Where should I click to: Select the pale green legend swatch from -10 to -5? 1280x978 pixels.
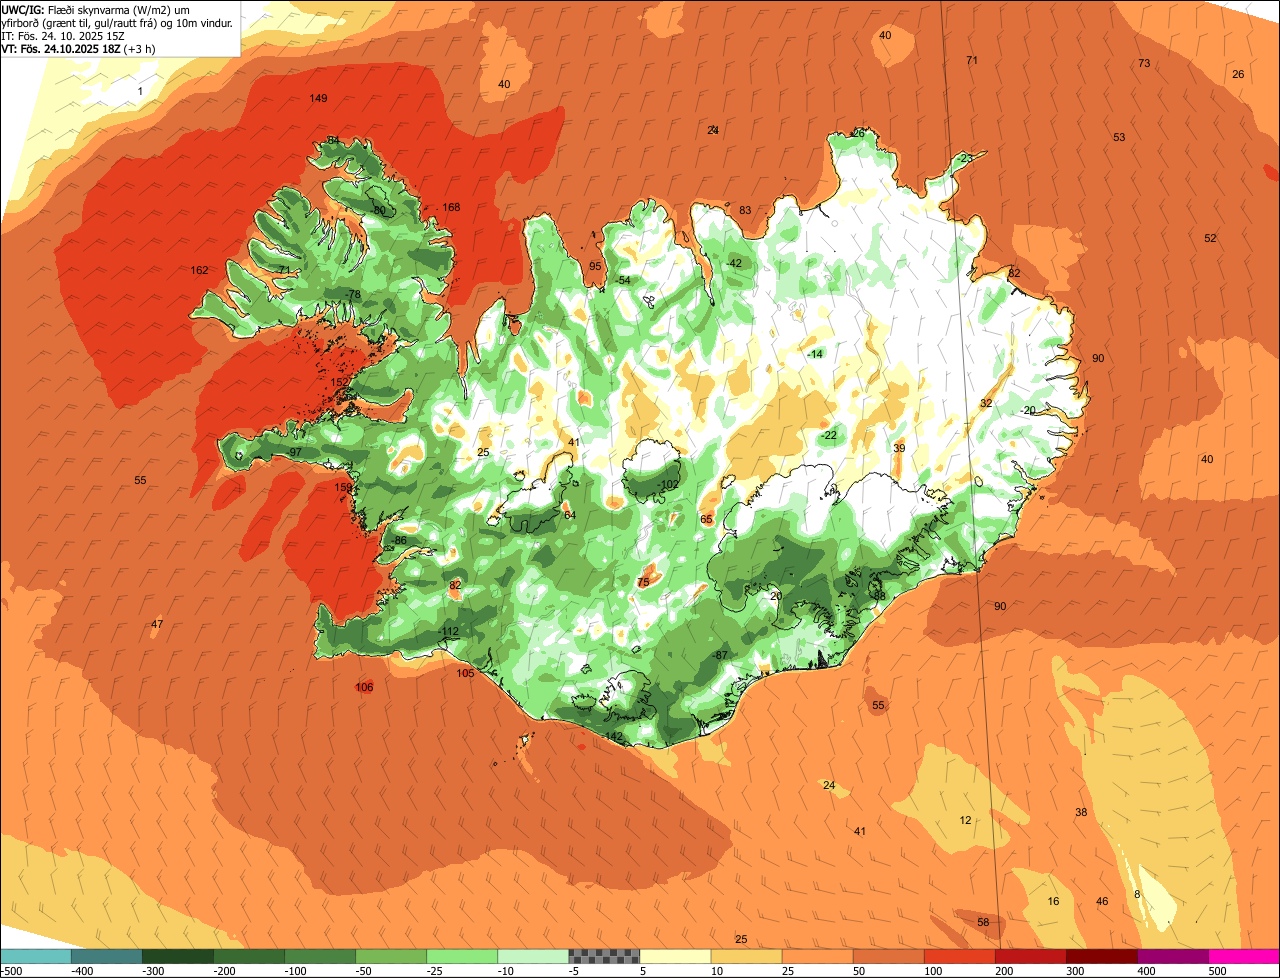[x=533, y=956]
